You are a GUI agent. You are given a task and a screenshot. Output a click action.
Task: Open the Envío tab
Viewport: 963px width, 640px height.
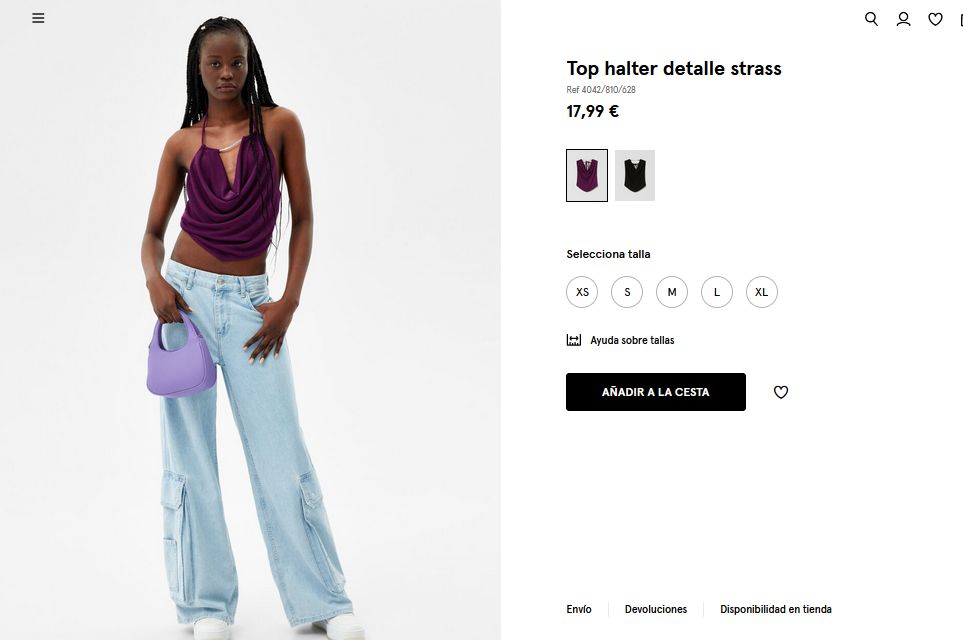579,609
